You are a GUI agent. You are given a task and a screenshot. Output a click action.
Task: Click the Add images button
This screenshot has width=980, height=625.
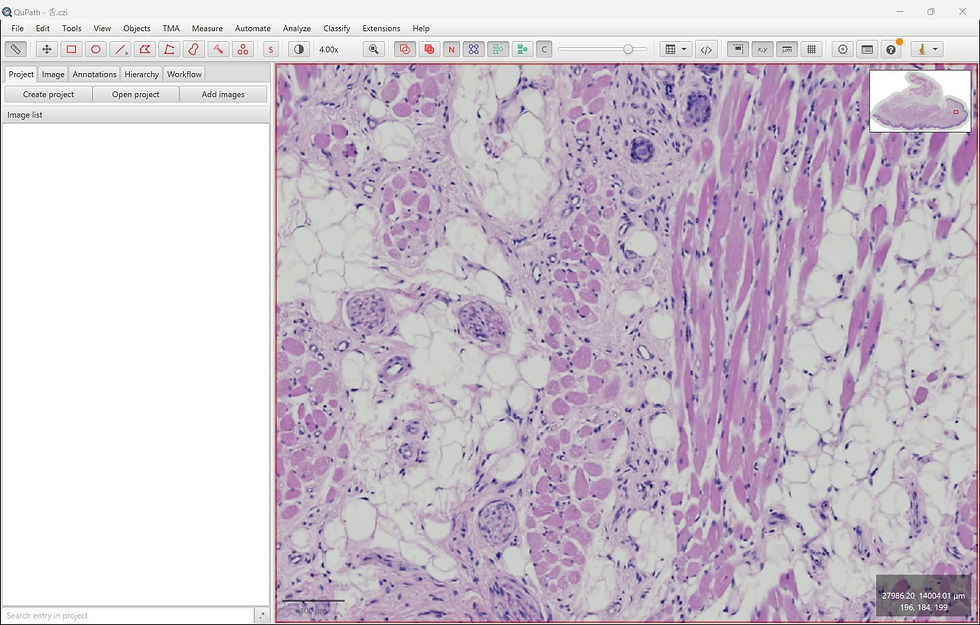coord(223,94)
